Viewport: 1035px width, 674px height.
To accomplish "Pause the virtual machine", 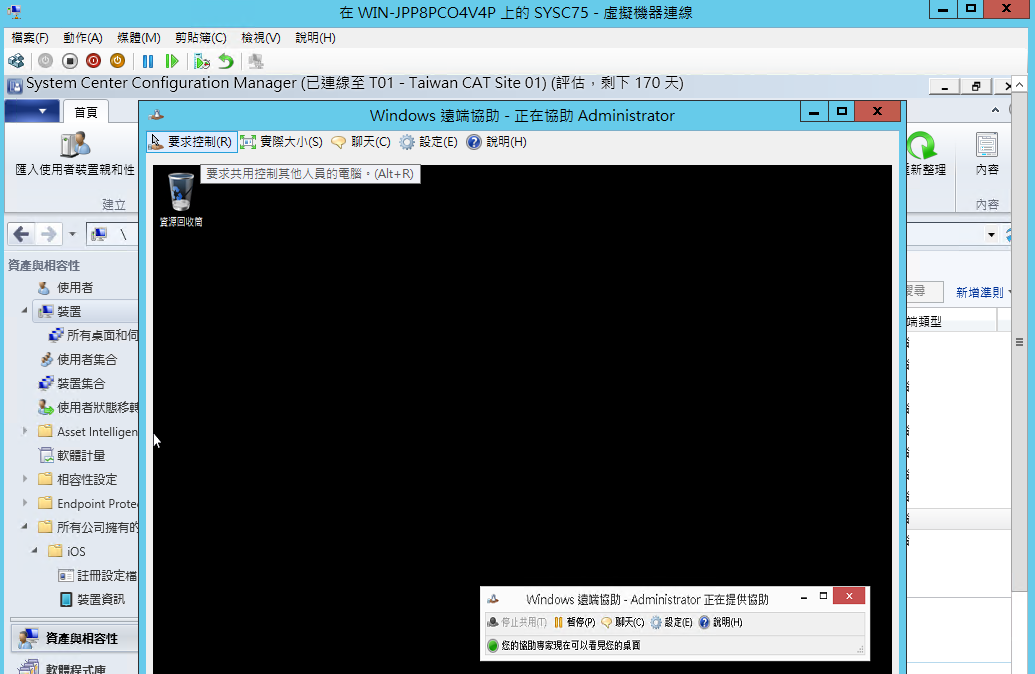I will click(148, 61).
